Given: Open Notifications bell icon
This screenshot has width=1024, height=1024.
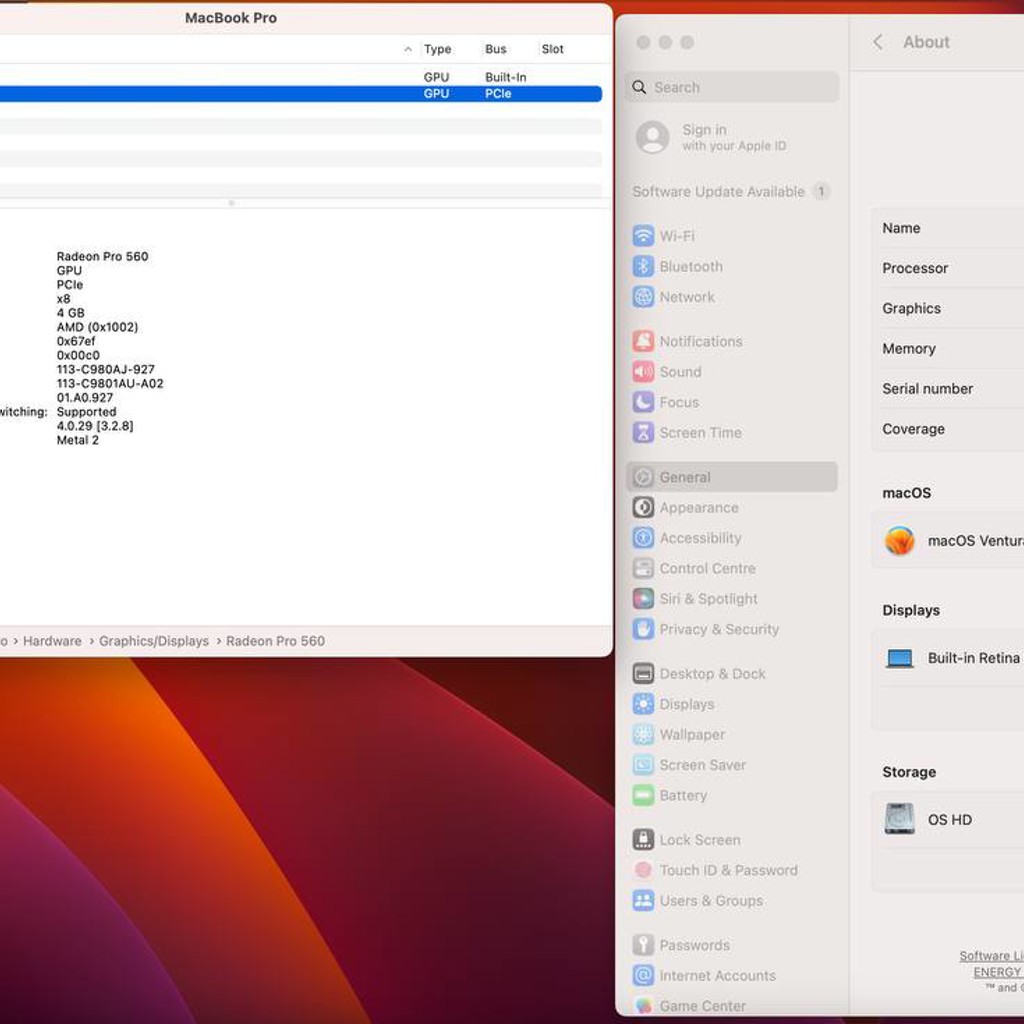Looking at the screenshot, I should point(643,341).
